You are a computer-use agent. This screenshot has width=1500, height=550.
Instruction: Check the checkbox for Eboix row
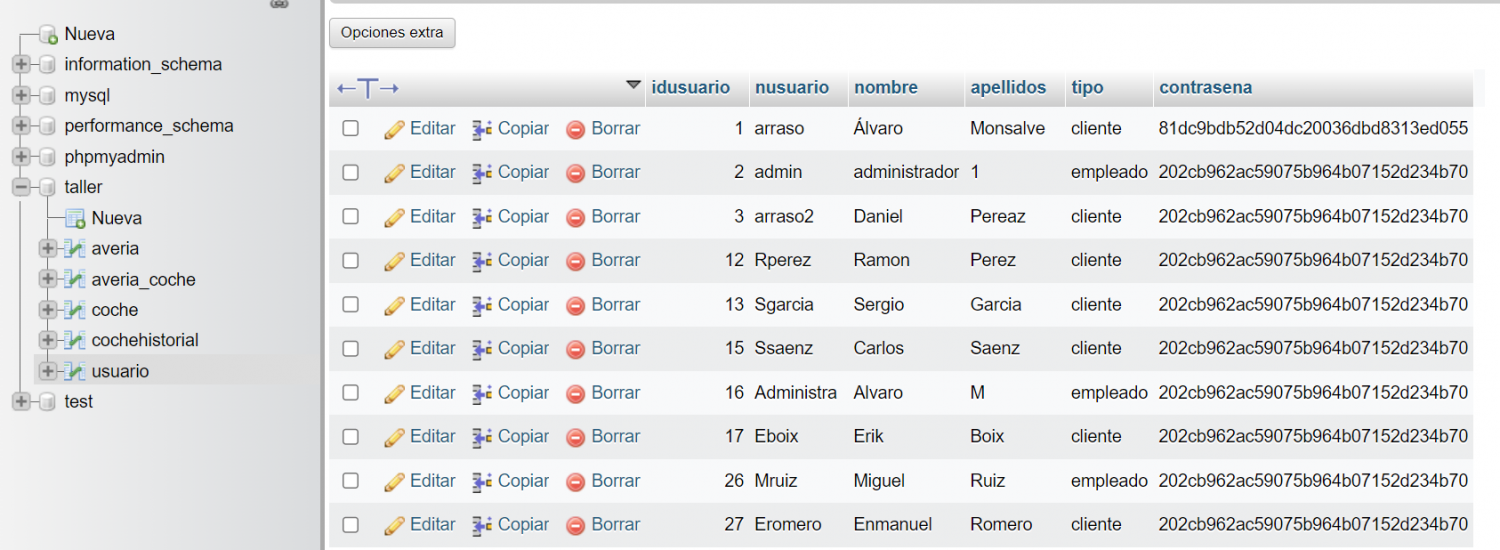click(x=350, y=437)
